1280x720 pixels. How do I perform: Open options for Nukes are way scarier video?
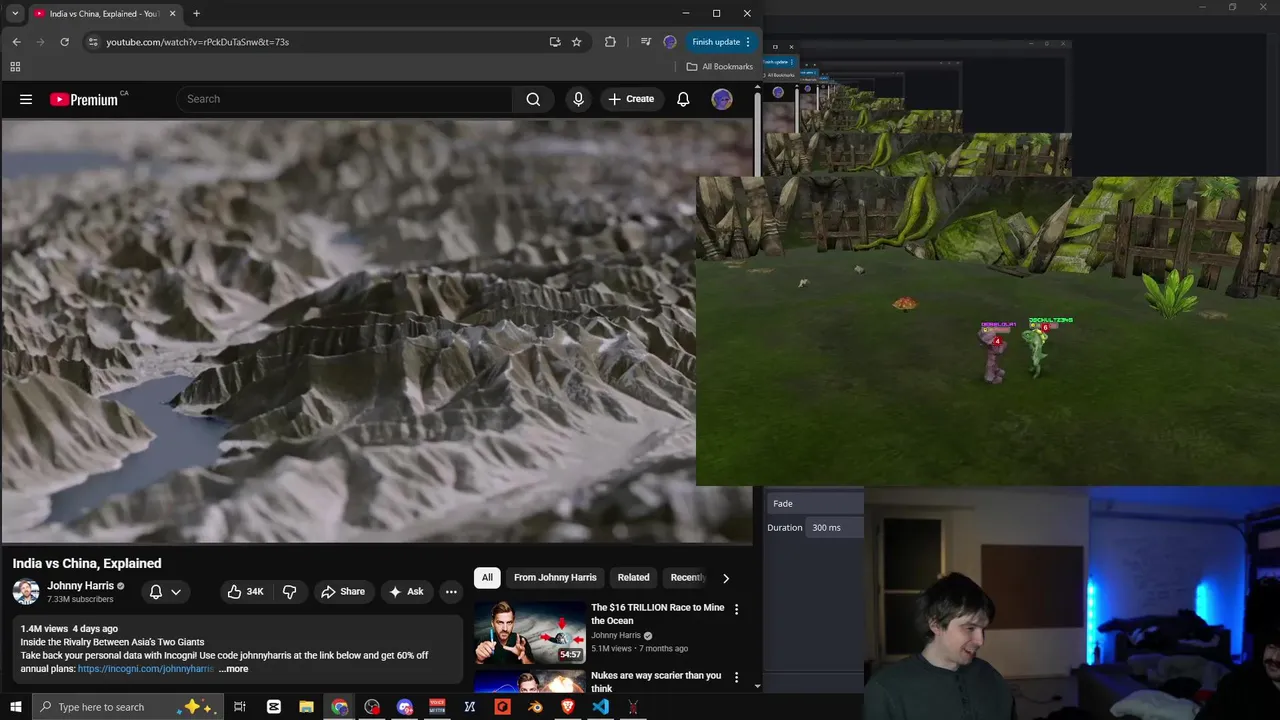point(737,677)
